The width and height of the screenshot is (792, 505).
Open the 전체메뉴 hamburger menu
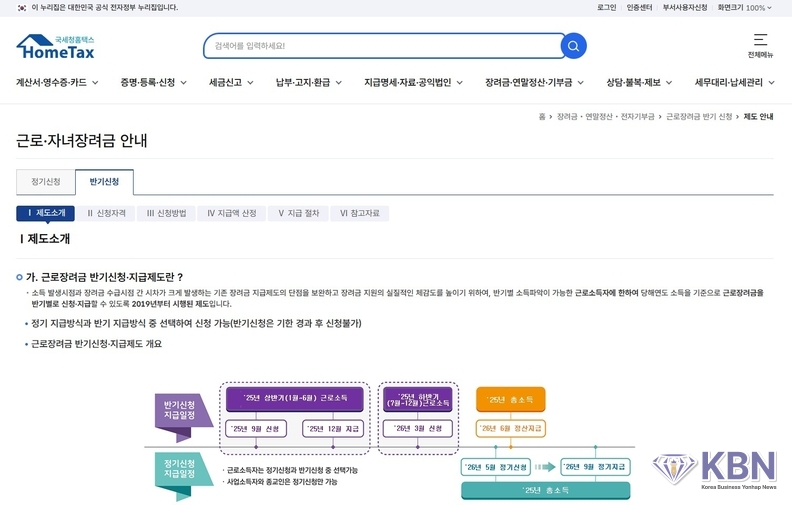(761, 46)
